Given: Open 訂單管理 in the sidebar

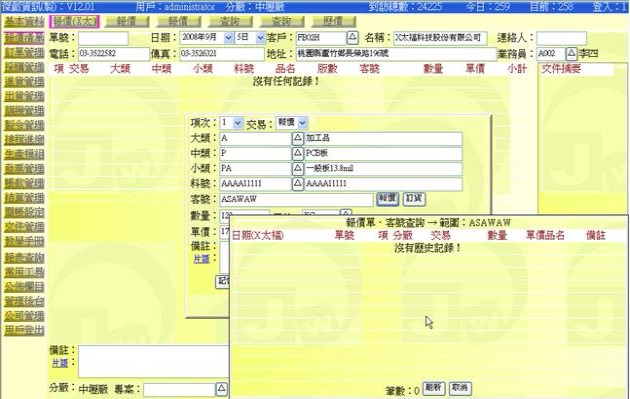Looking at the screenshot, I should tap(24, 53).
